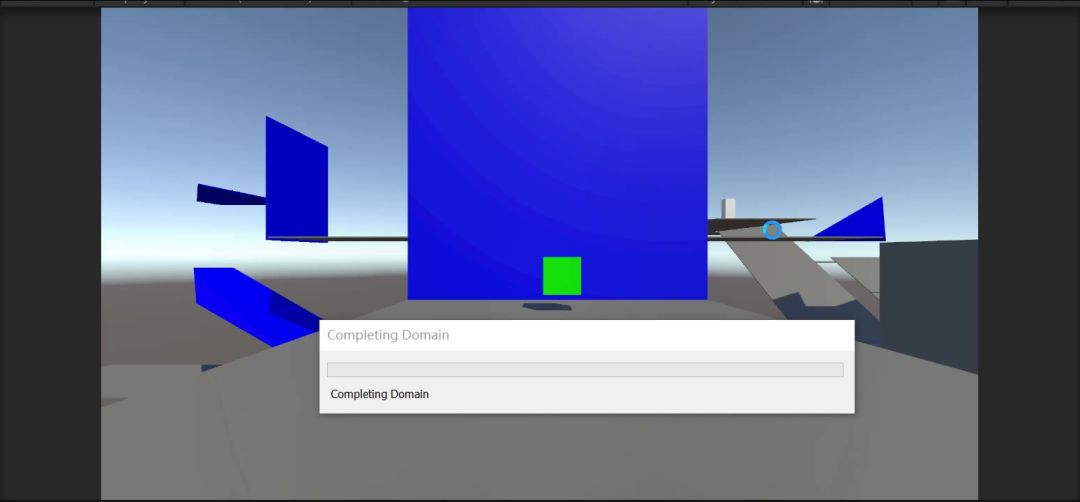Select the green square in the scene
1080x502 pixels.
click(562, 276)
